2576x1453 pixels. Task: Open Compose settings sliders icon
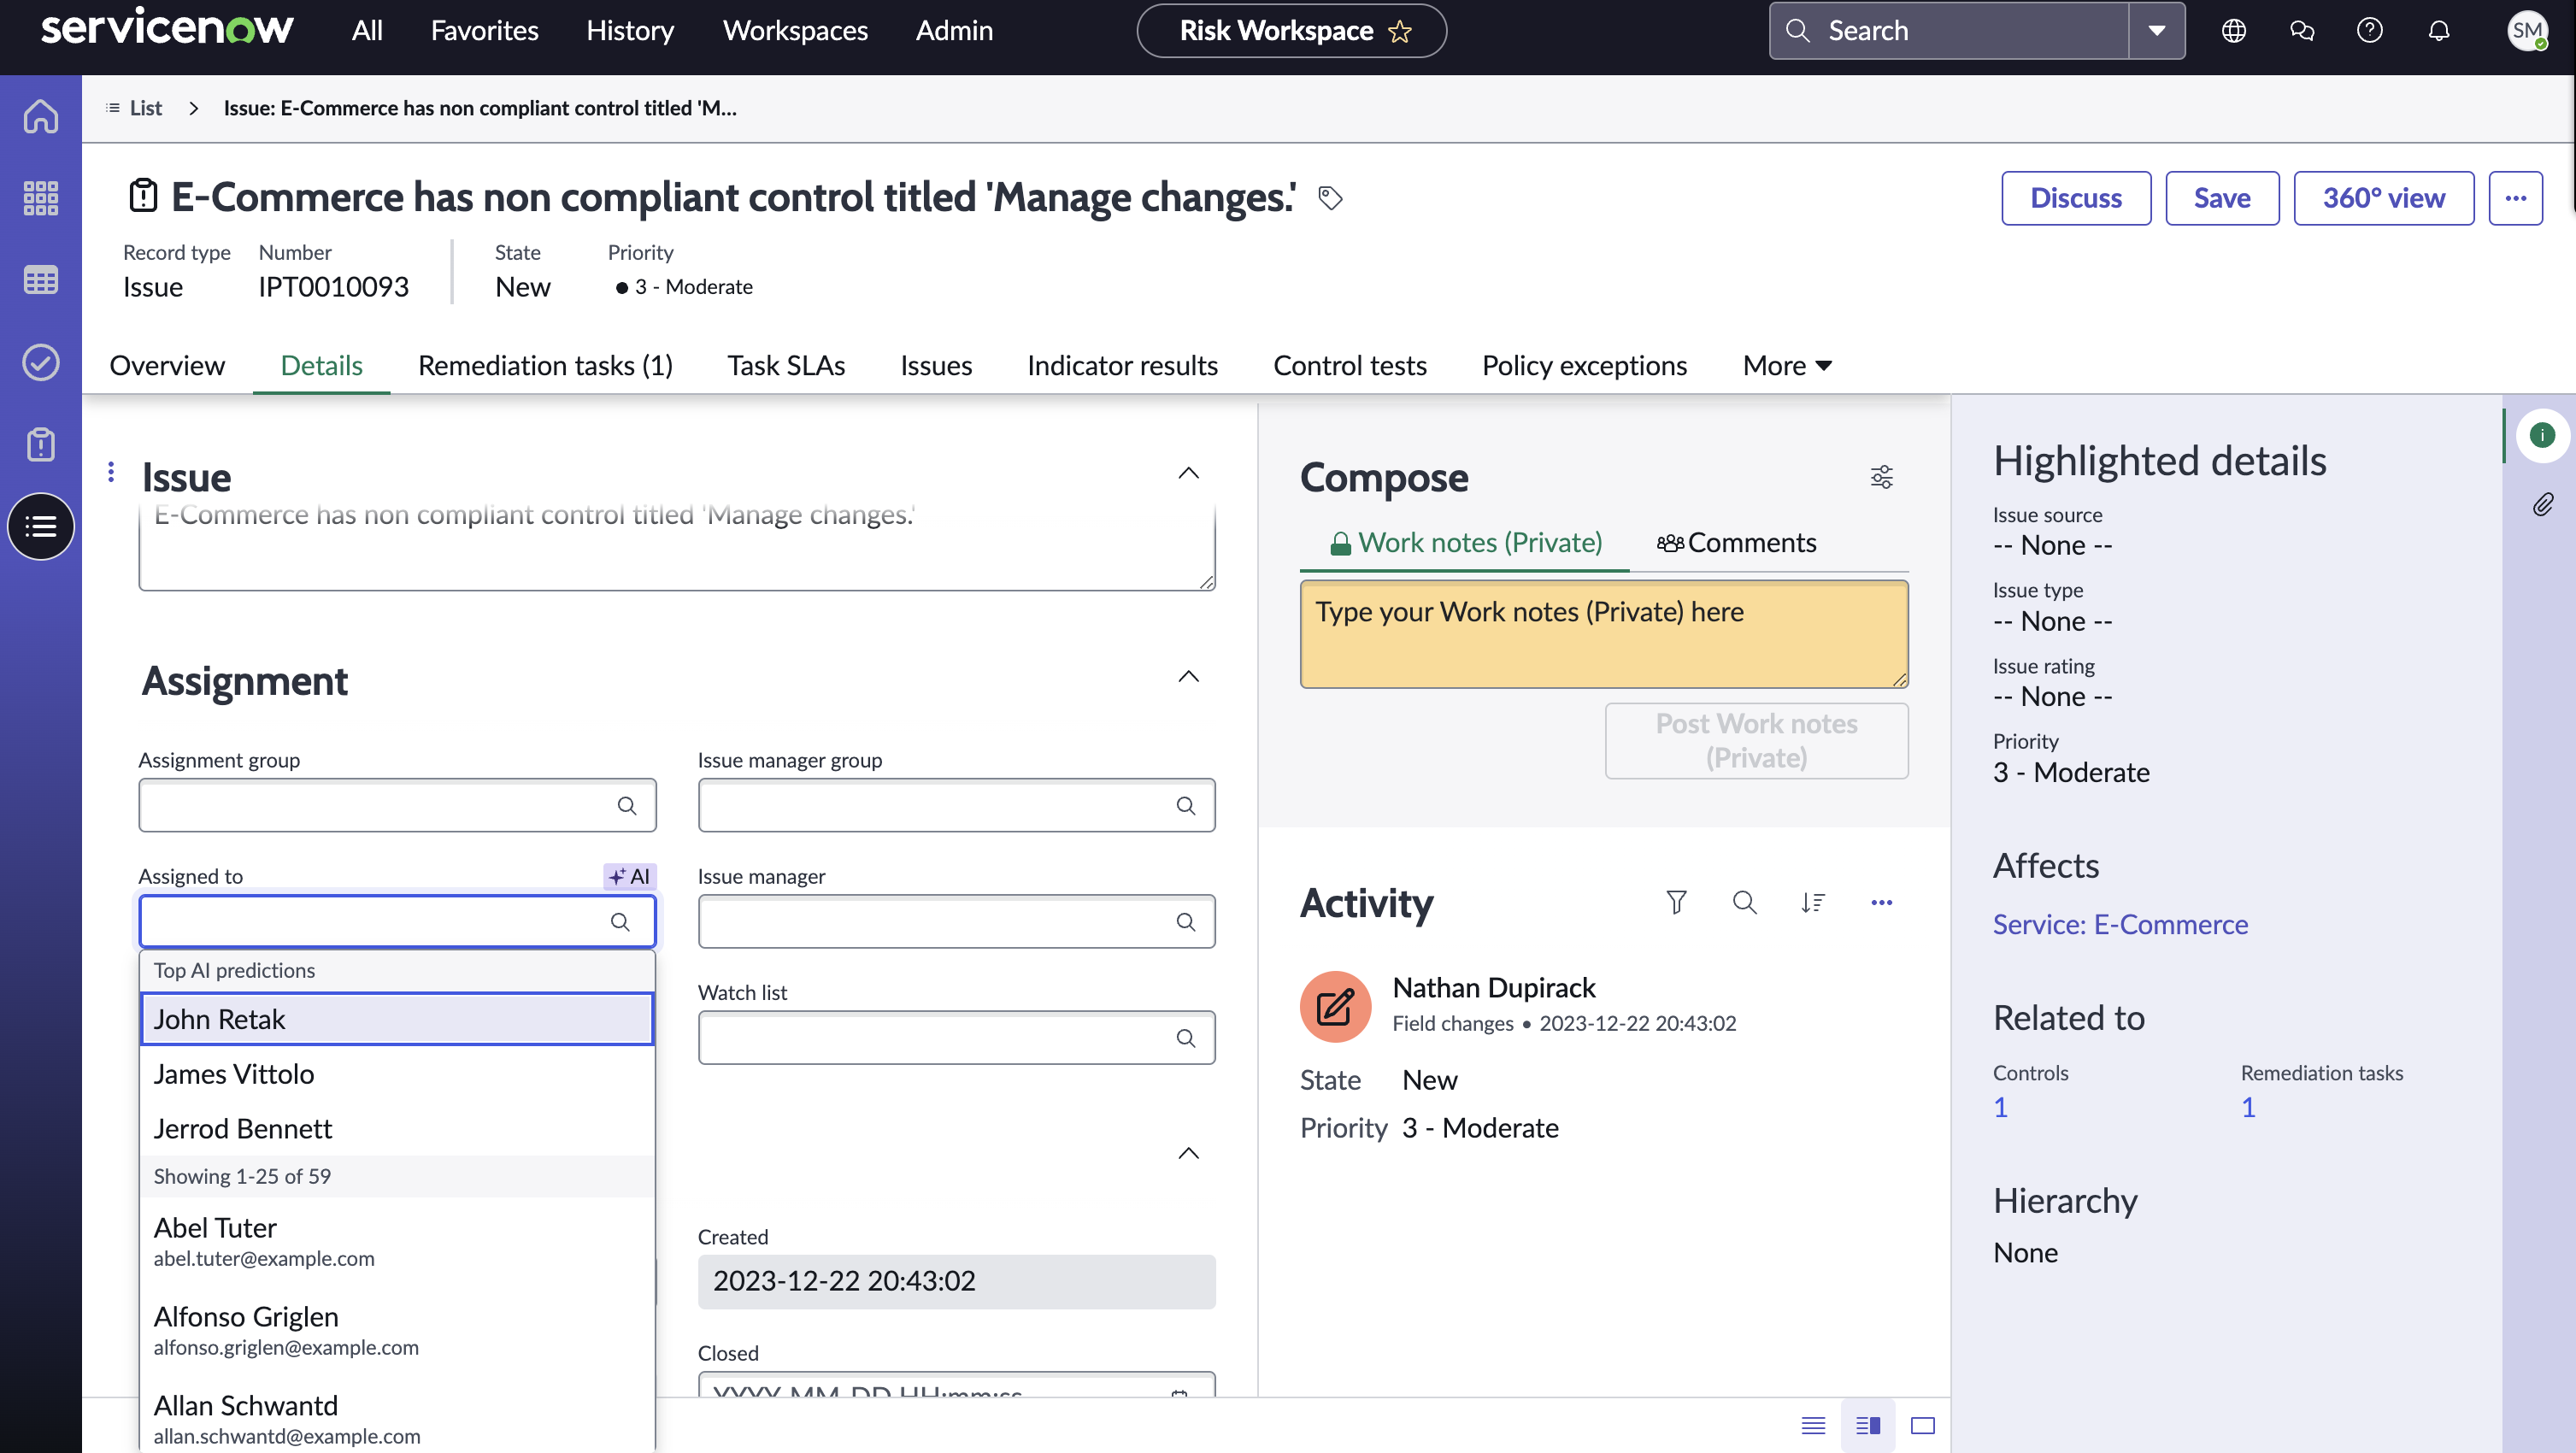1882,477
